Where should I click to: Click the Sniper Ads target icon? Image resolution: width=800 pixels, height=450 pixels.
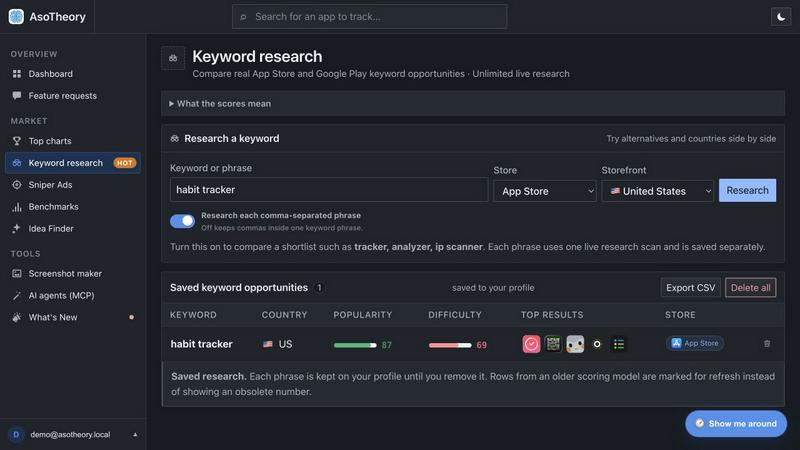(17, 185)
